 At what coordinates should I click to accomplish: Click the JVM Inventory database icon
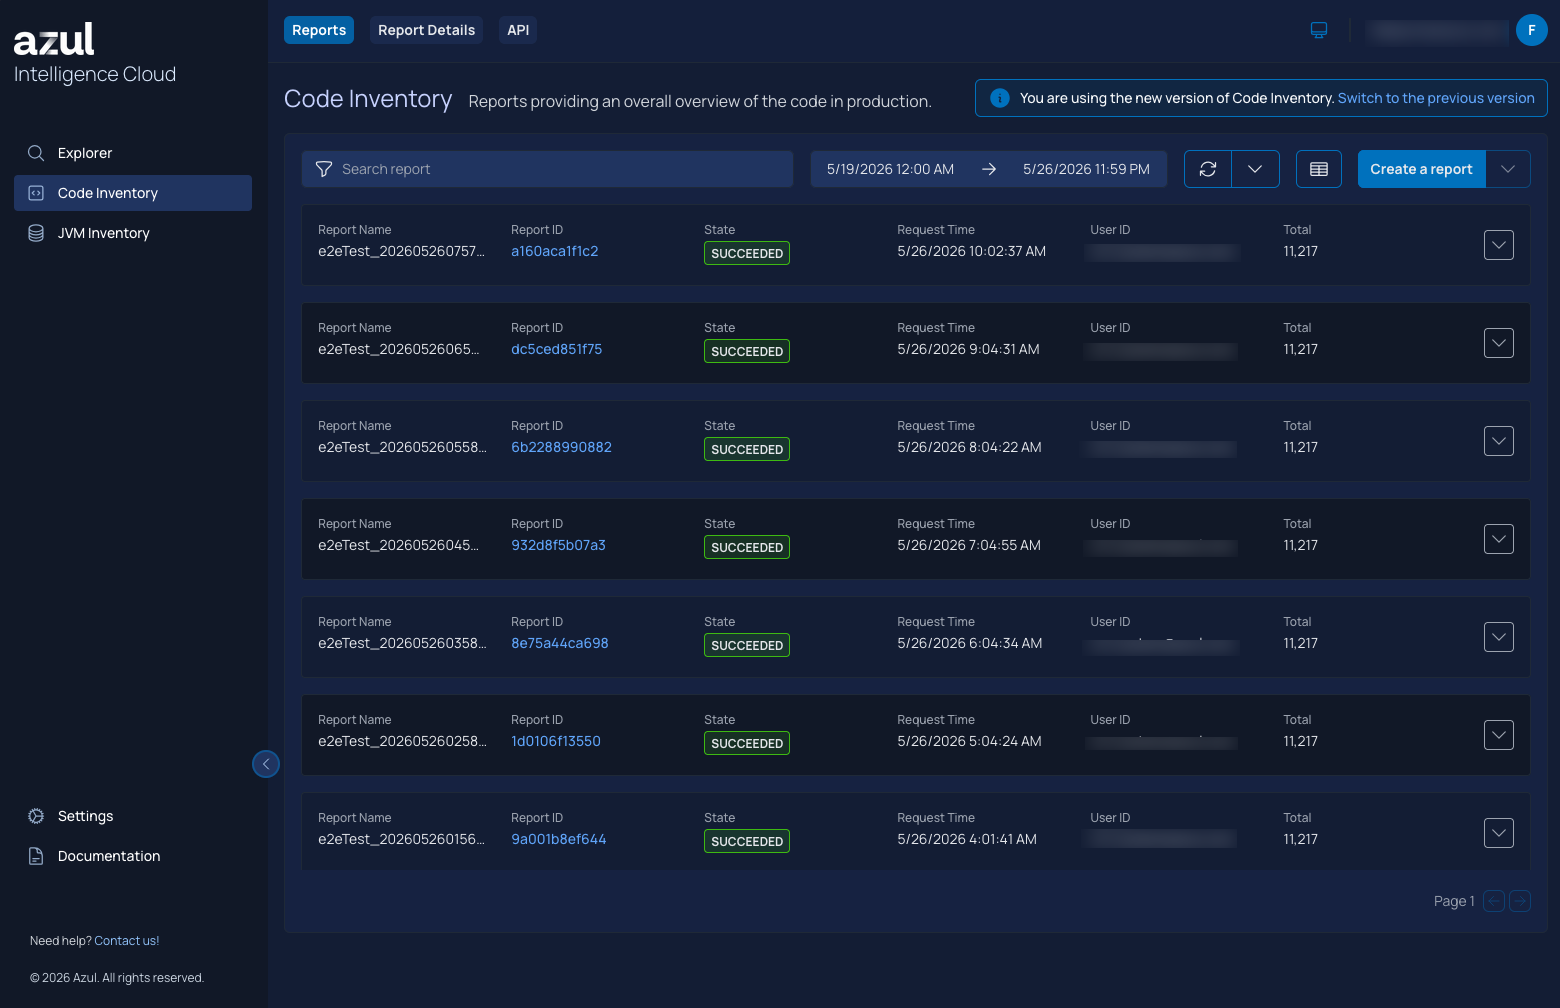(x=36, y=233)
